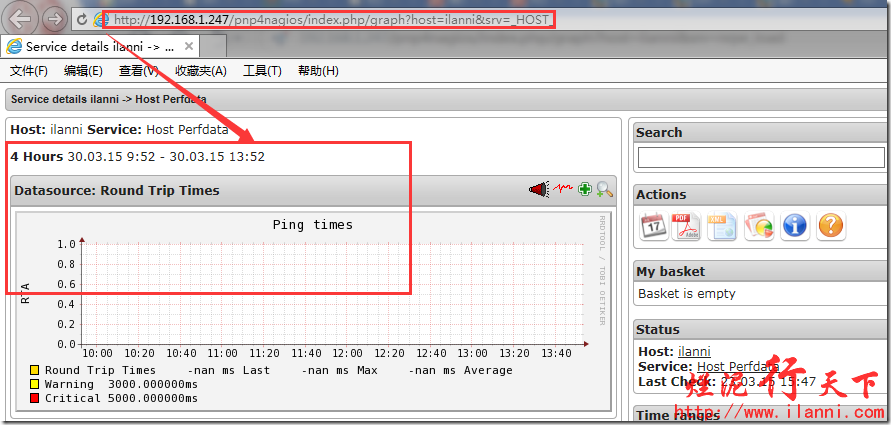Click the red megaphone alert icon

pos(539,189)
